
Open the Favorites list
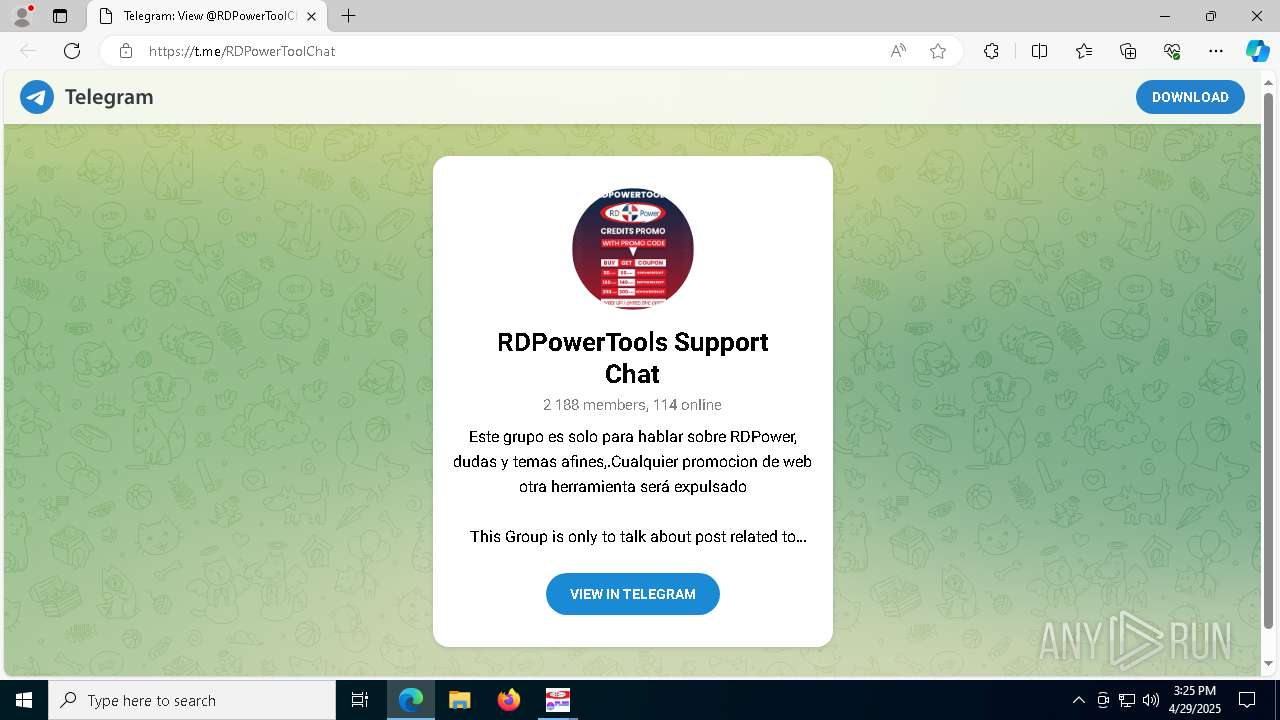pos(1084,51)
